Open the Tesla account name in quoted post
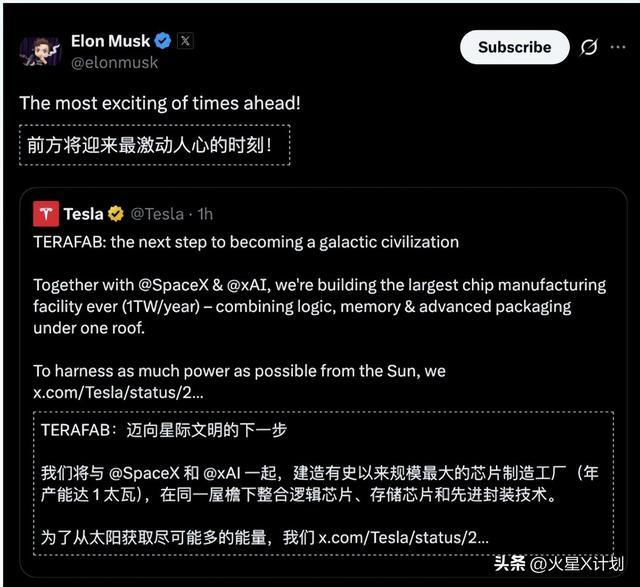This screenshot has width=640, height=587. (83, 213)
